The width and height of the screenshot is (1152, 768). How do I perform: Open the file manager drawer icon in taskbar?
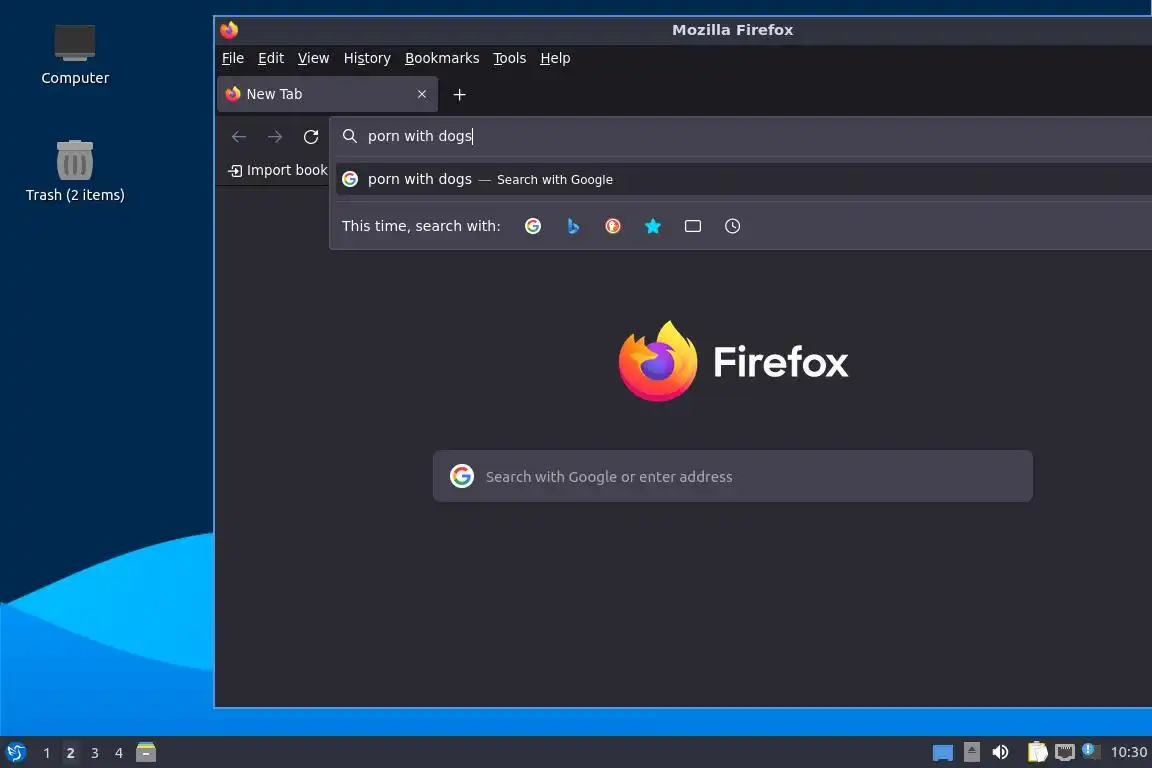pyautogui.click(x=145, y=752)
